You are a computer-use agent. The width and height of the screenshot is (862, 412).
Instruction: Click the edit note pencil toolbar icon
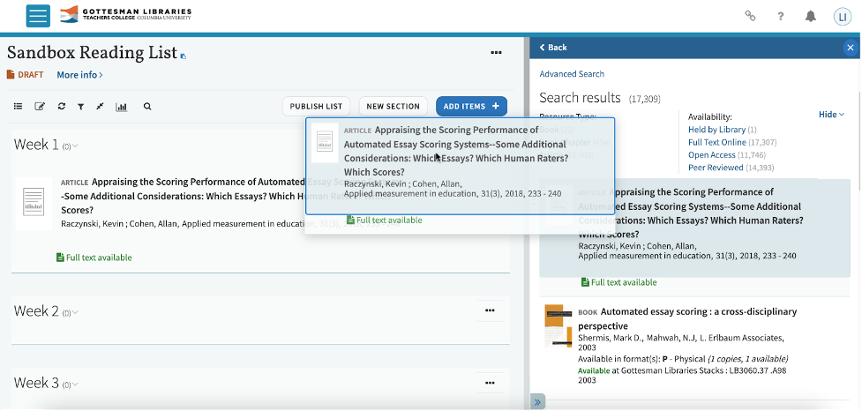click(40, 106)
